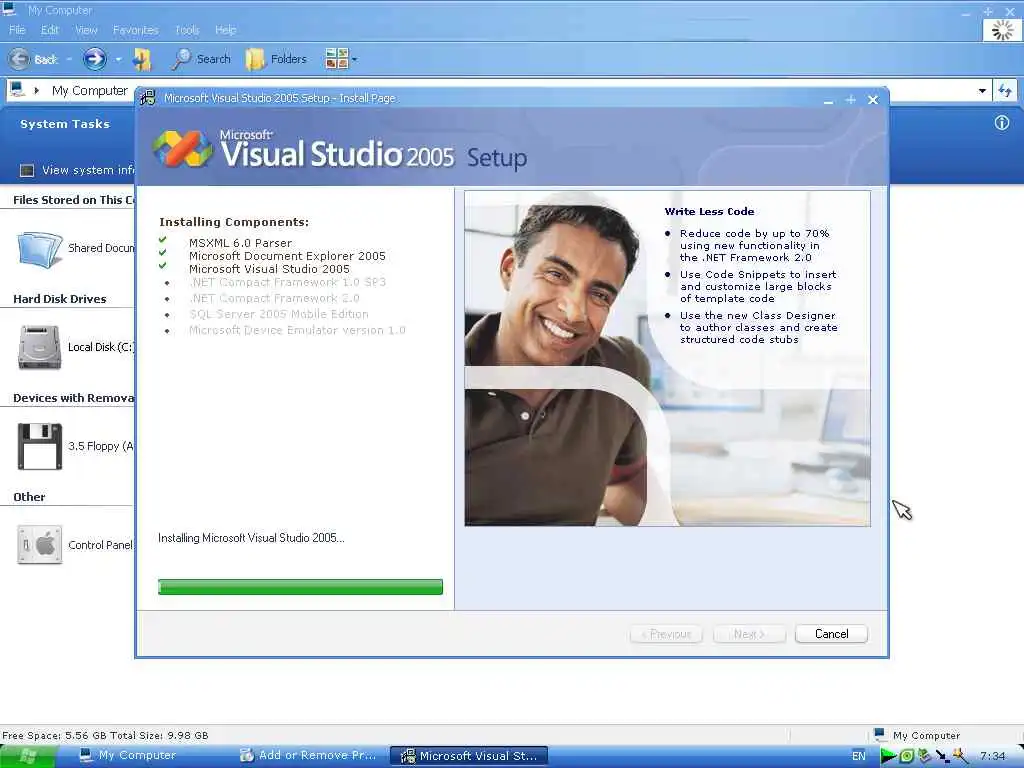Click the Setup window title bar icon
The width and height of the screenshot is (1024, 768).
click(148, 98)
